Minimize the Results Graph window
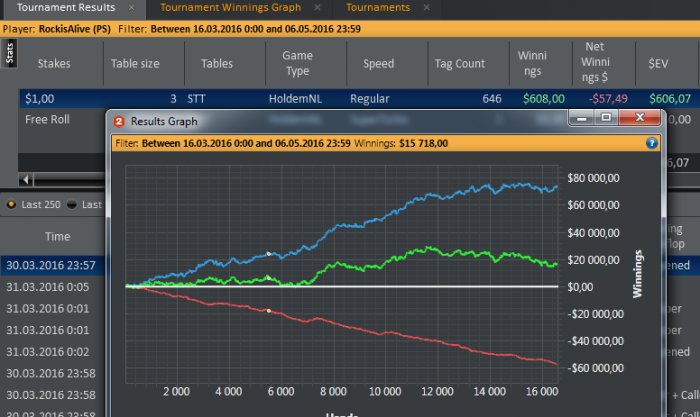Viewport: 700px width, 417px height. click(582, 118)
